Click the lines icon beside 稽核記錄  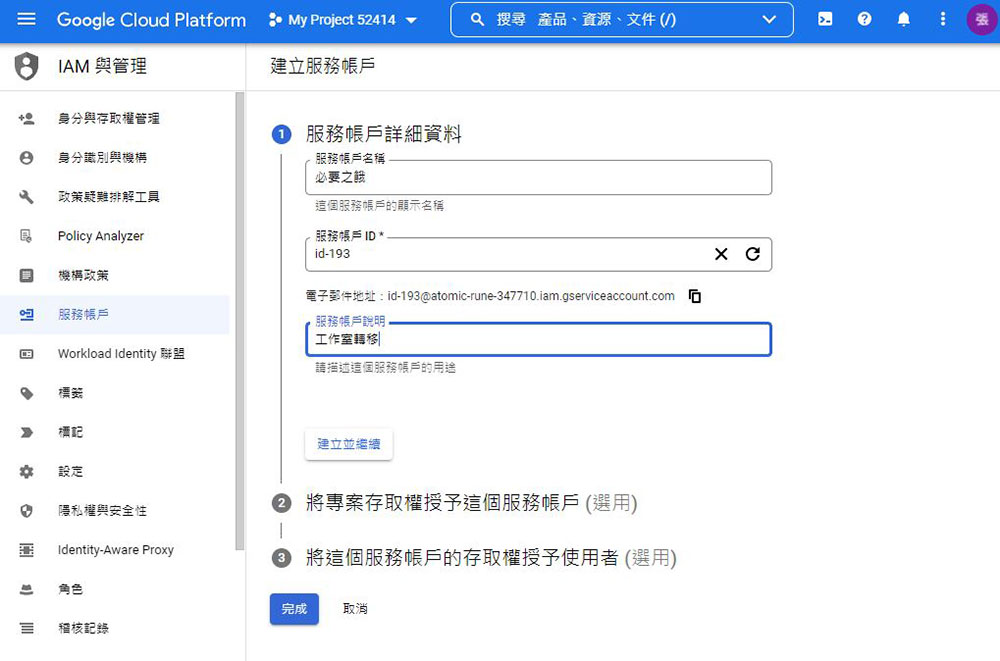26,628
